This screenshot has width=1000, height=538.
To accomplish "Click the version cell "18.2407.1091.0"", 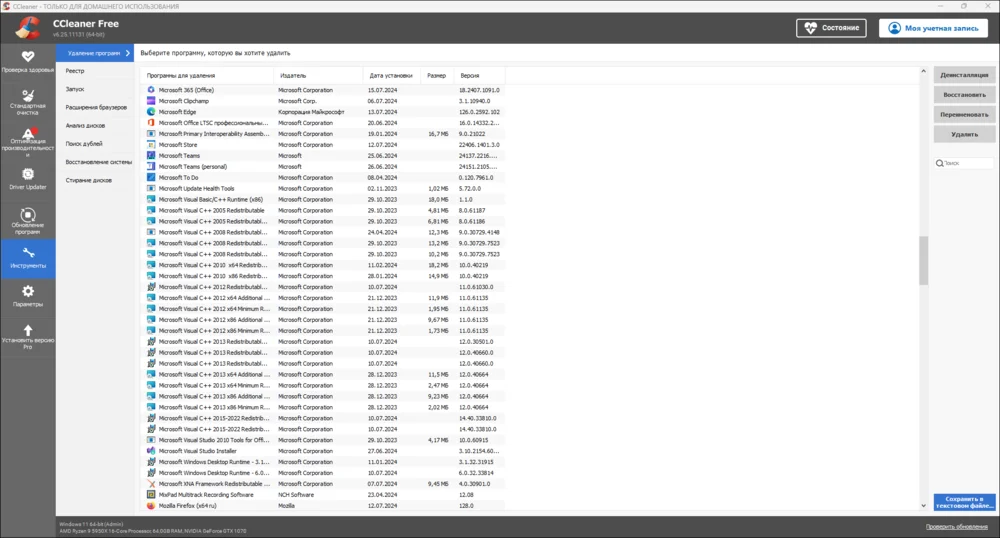I will click(479, 90).
